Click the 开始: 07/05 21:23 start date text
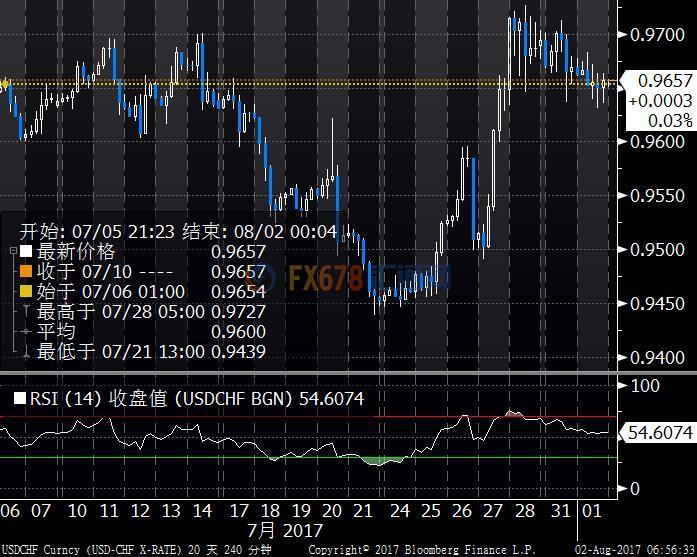Image resolution: width=697 pixels, height=557 pixels. coord(98,231)
